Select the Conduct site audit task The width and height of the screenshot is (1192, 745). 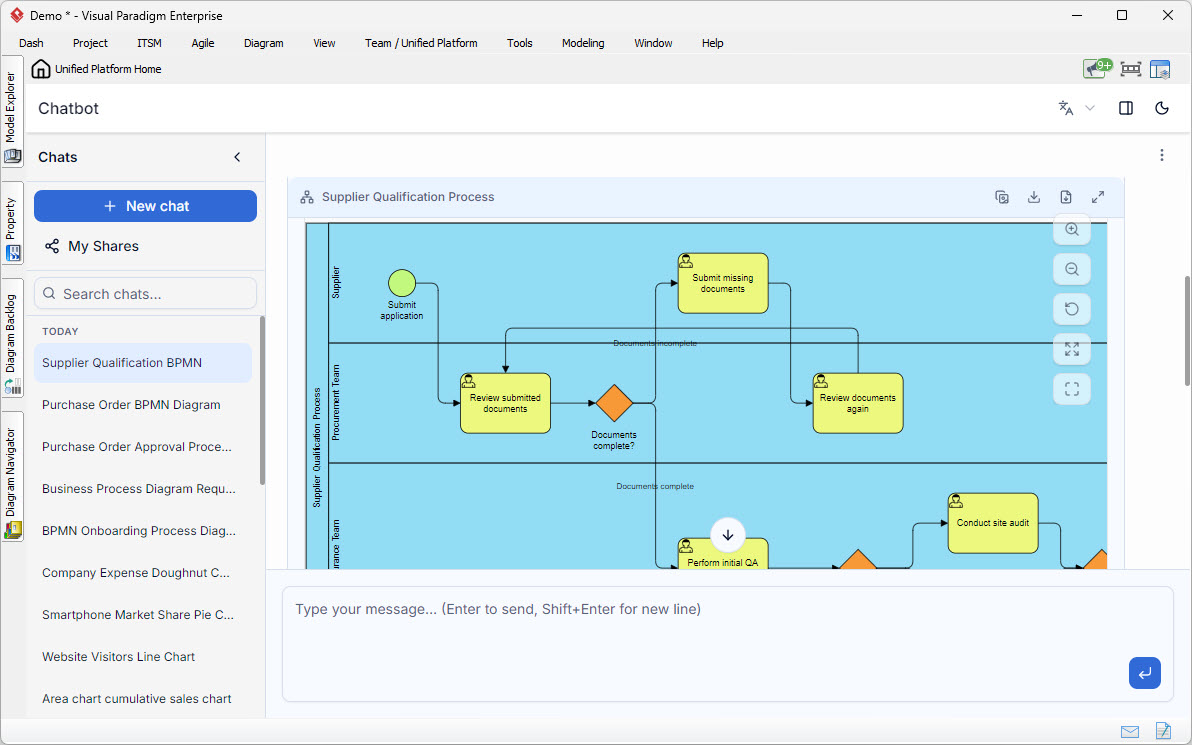tap(993, 523)
